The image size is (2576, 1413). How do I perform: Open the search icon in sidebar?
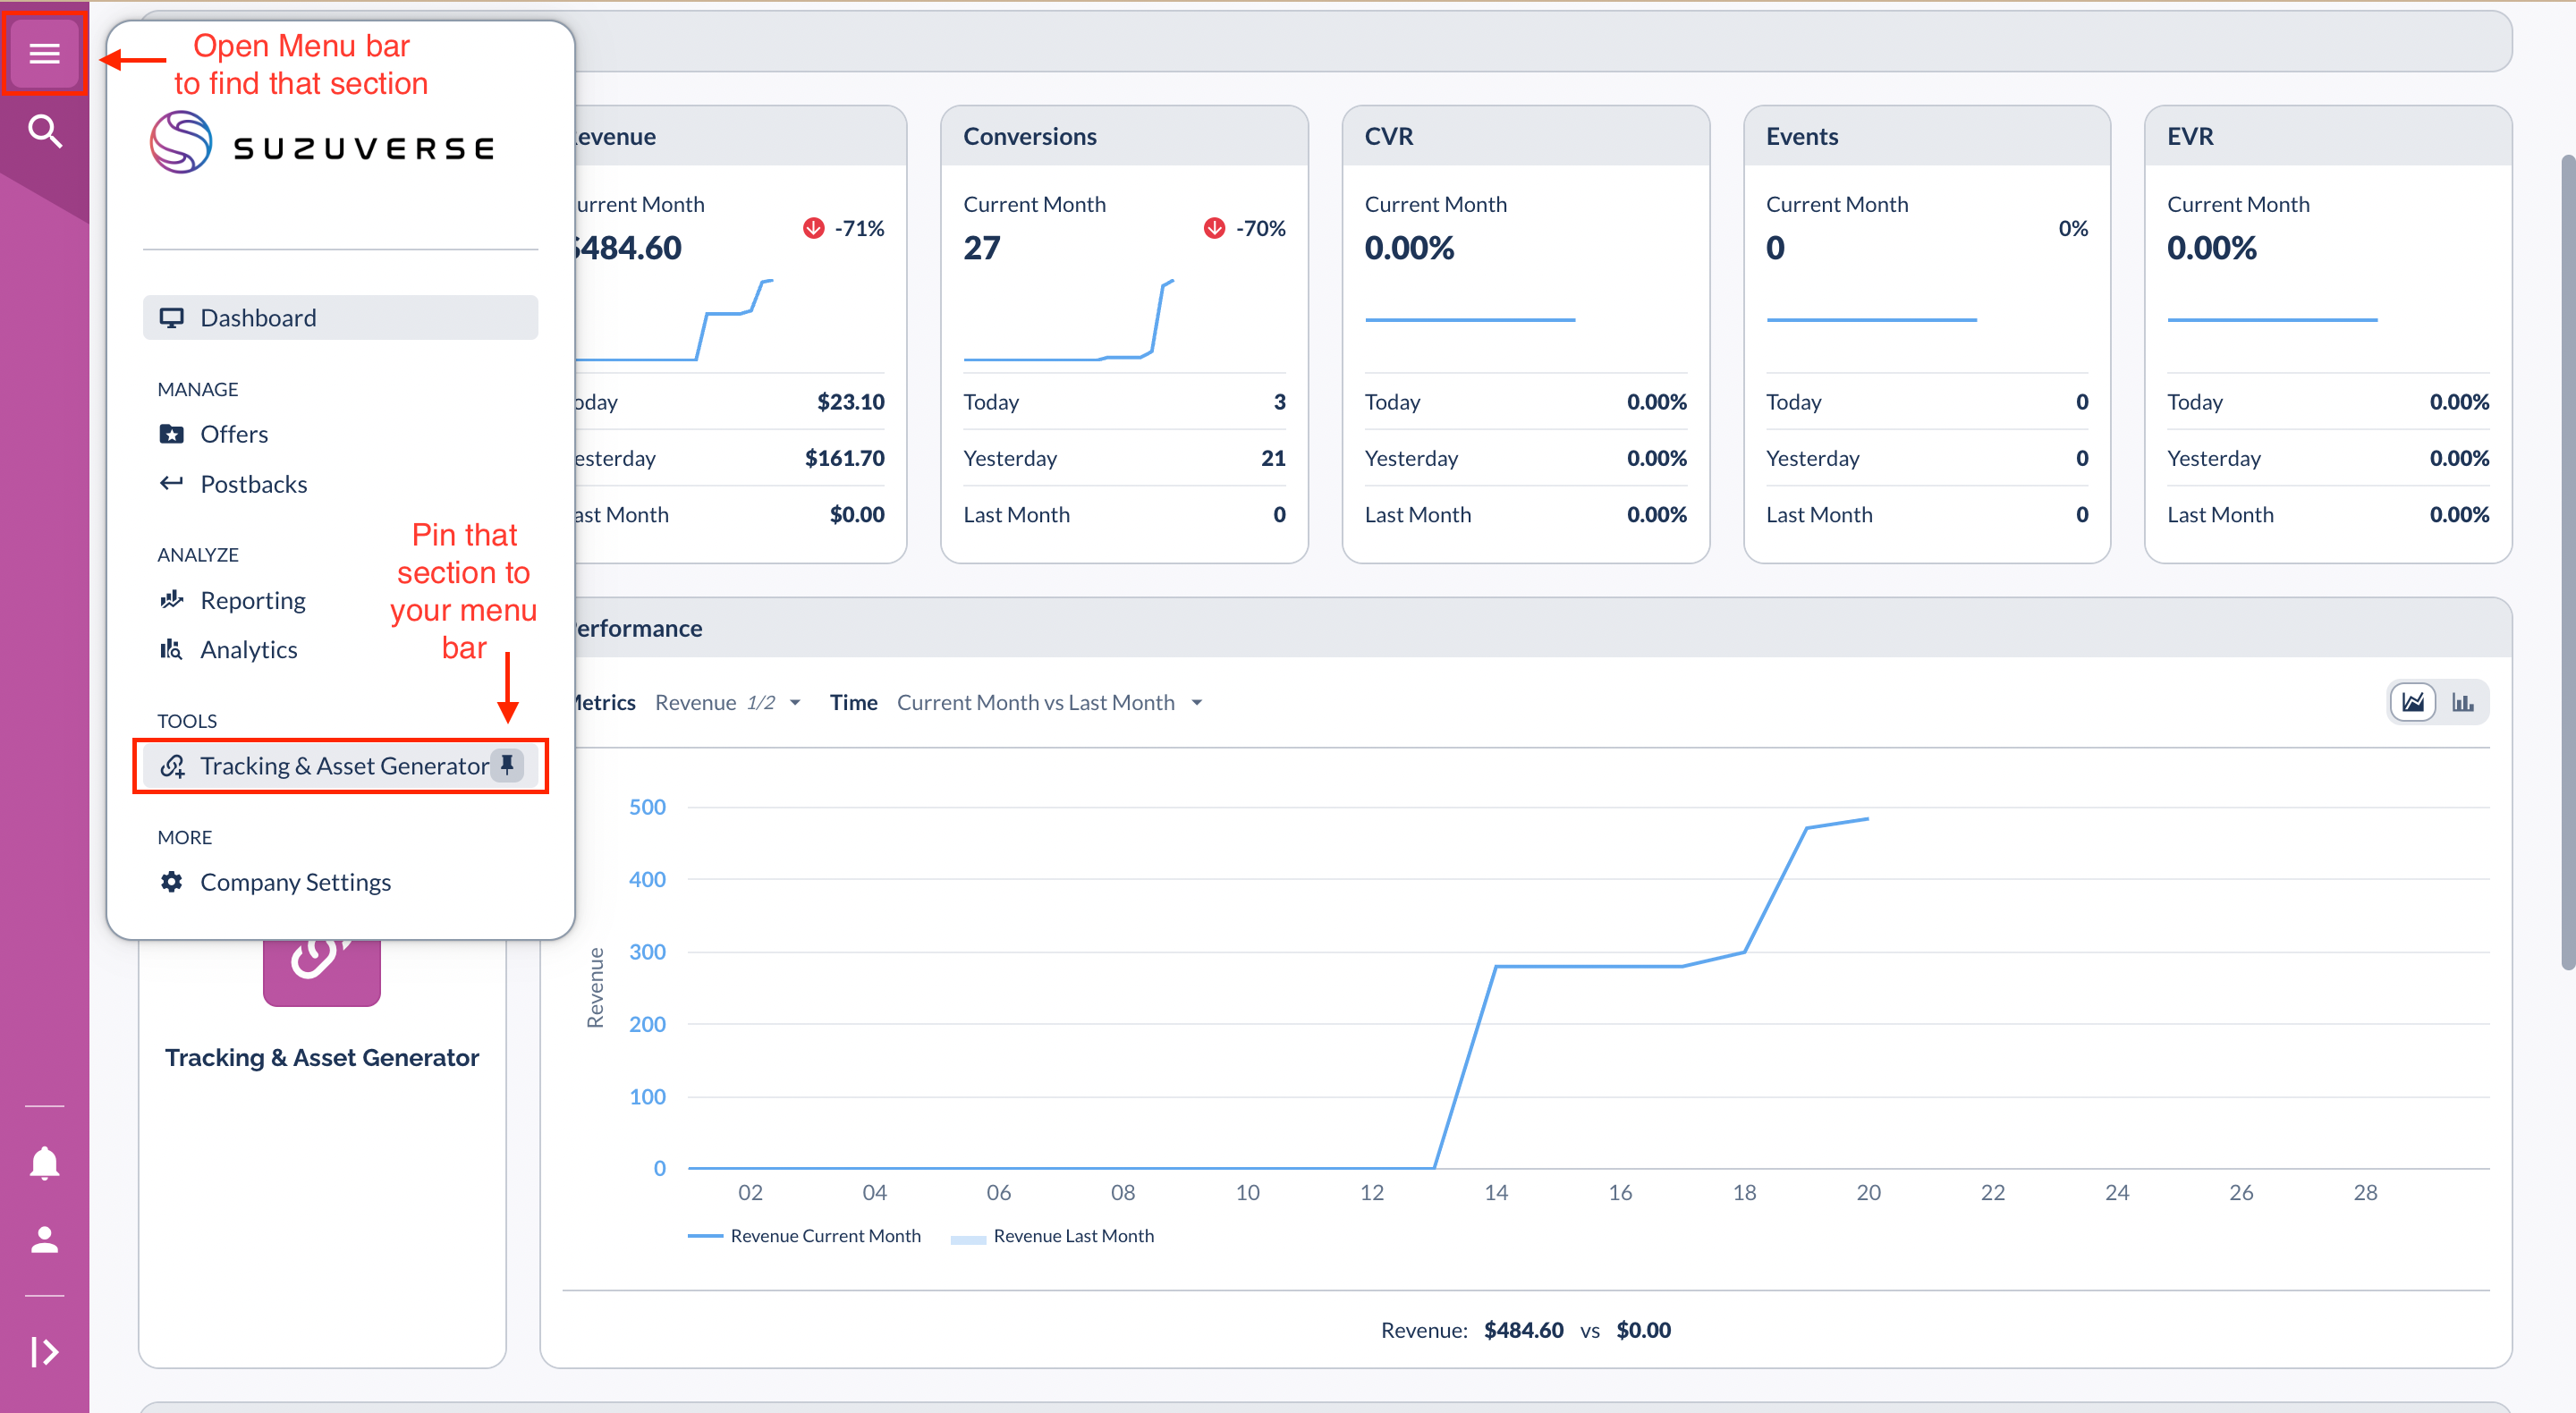(x=44, y=131)
